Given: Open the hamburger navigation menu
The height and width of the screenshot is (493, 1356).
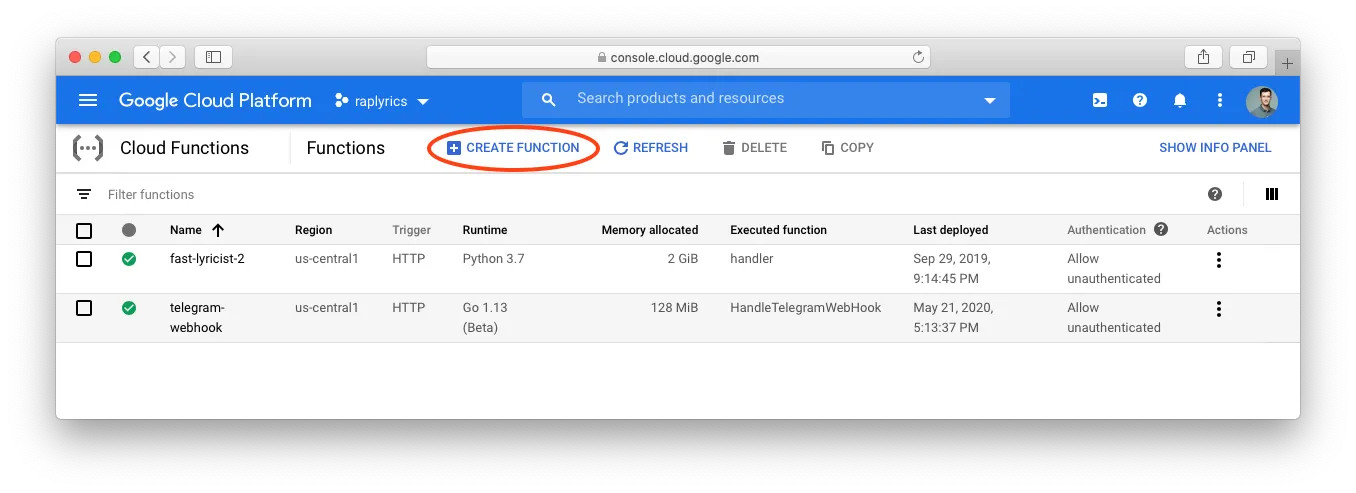Looking at the screenshot, I should (x=88, y=100).
